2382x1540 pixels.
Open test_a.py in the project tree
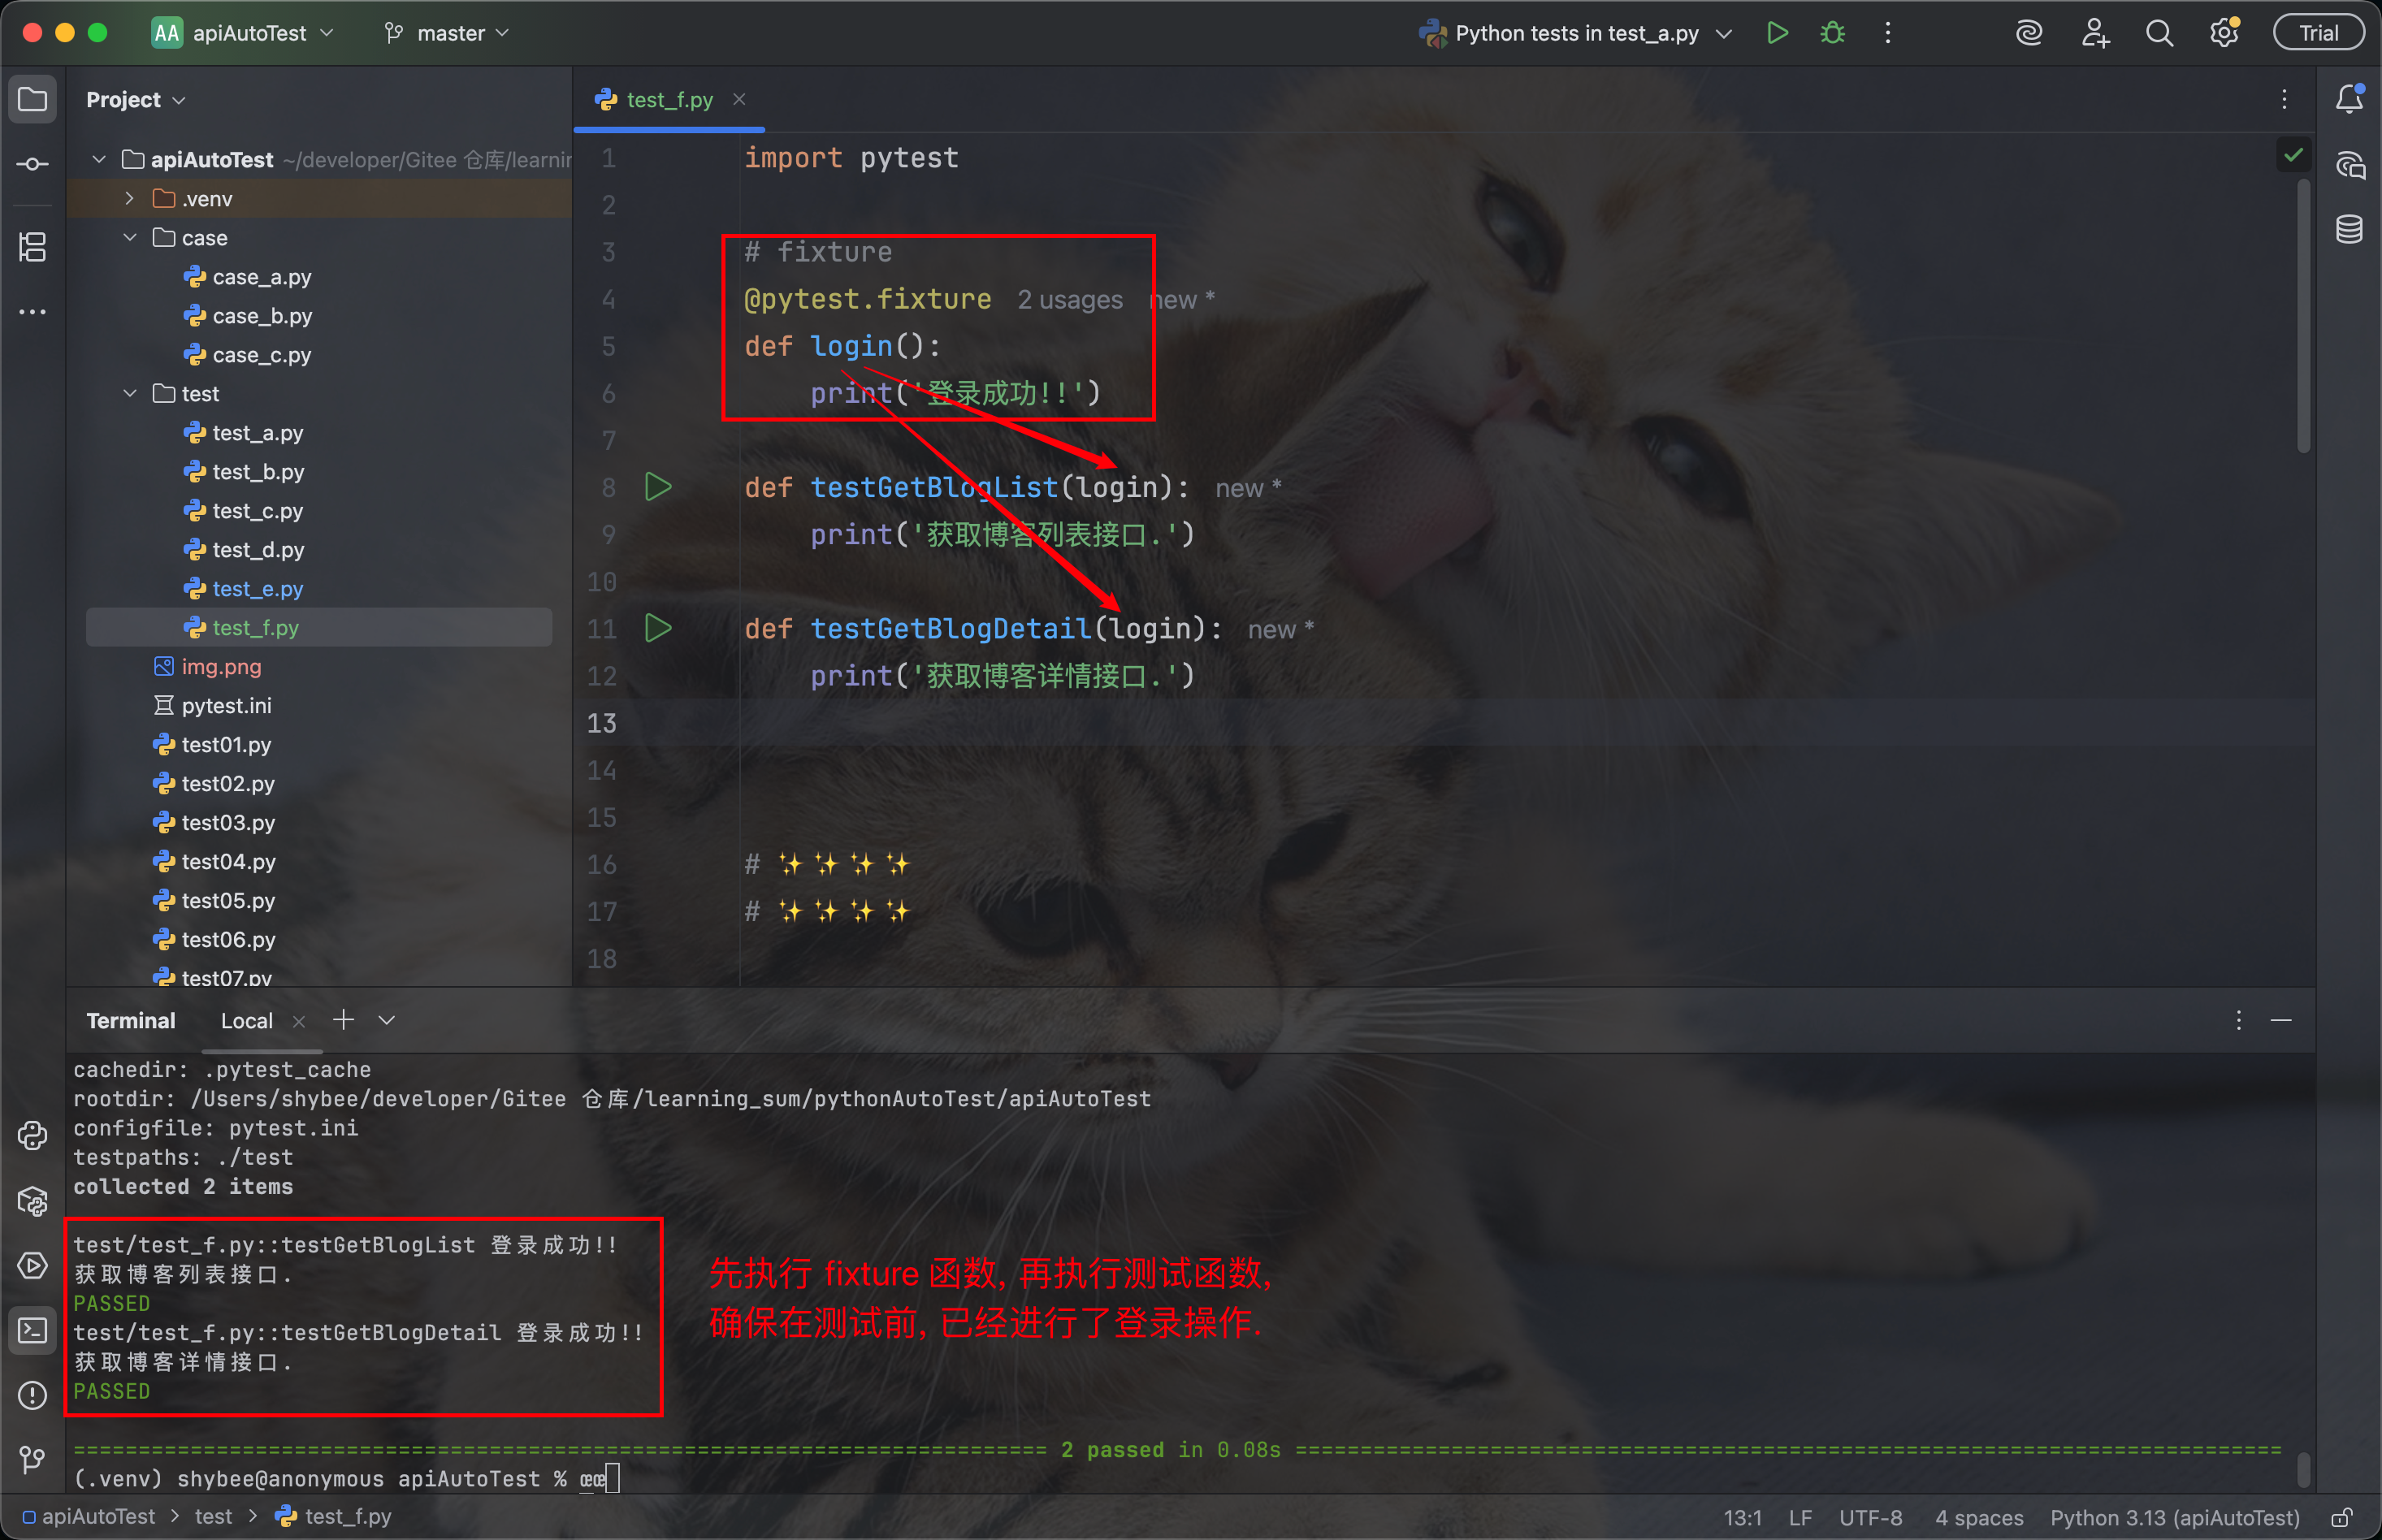click(x=257, y=433)
